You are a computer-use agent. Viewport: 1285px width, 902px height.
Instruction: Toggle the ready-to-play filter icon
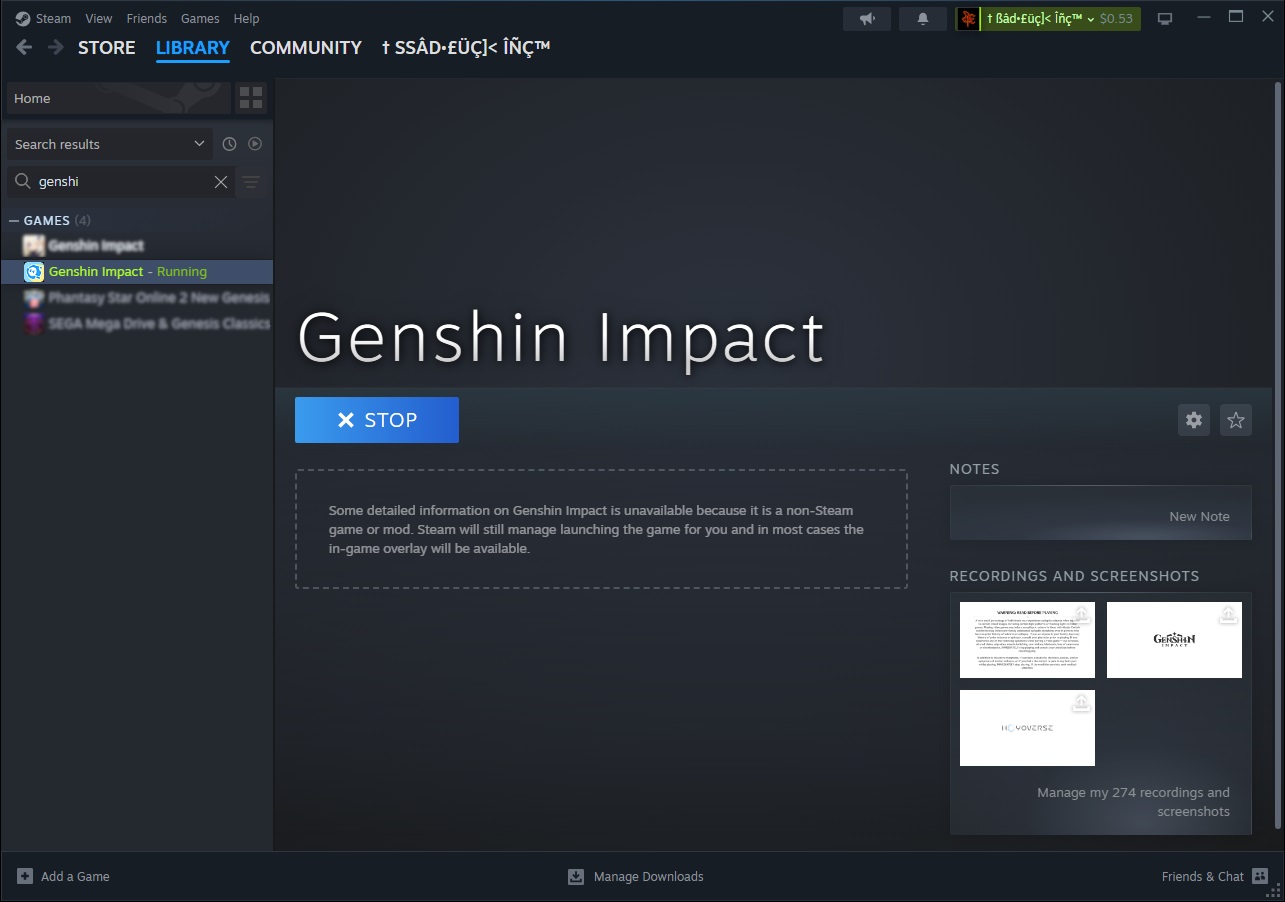(x=255, y=144)
